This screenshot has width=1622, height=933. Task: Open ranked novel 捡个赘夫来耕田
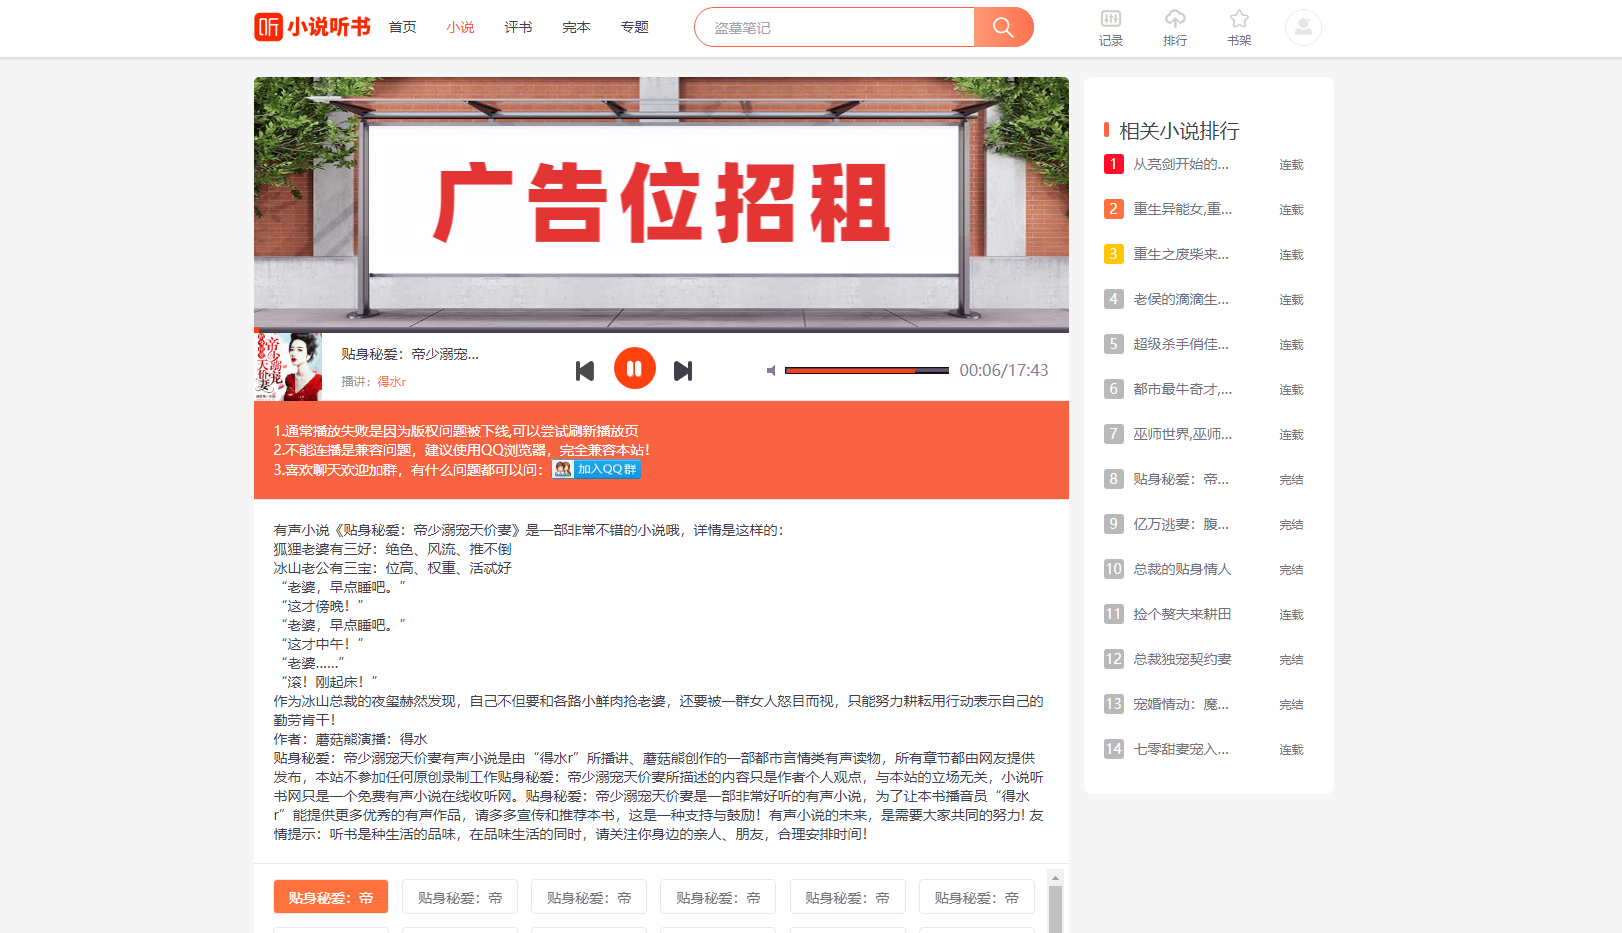pos(1182,614)
